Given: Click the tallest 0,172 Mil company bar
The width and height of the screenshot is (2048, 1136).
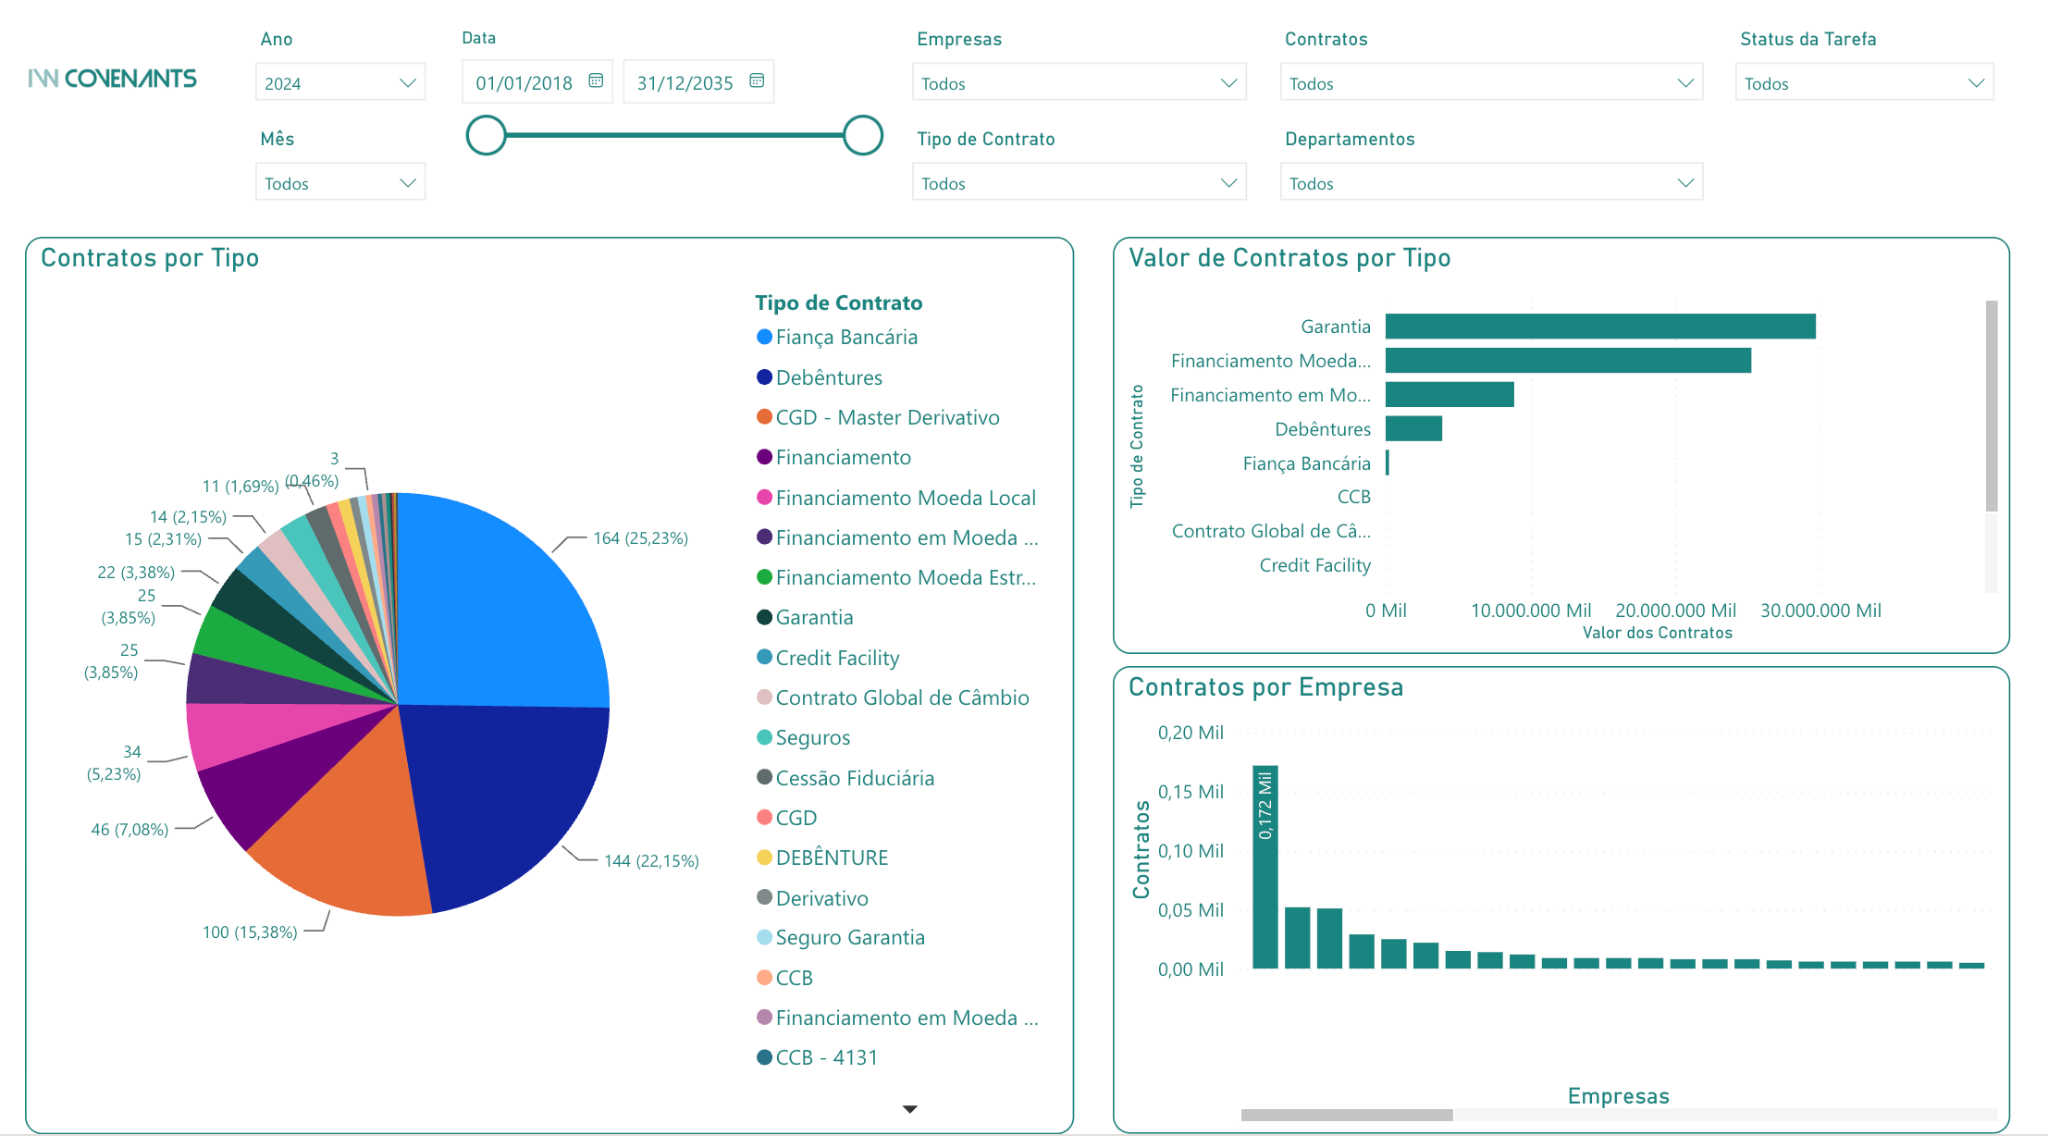Looking at the screenshot, I should point(1265,867).
